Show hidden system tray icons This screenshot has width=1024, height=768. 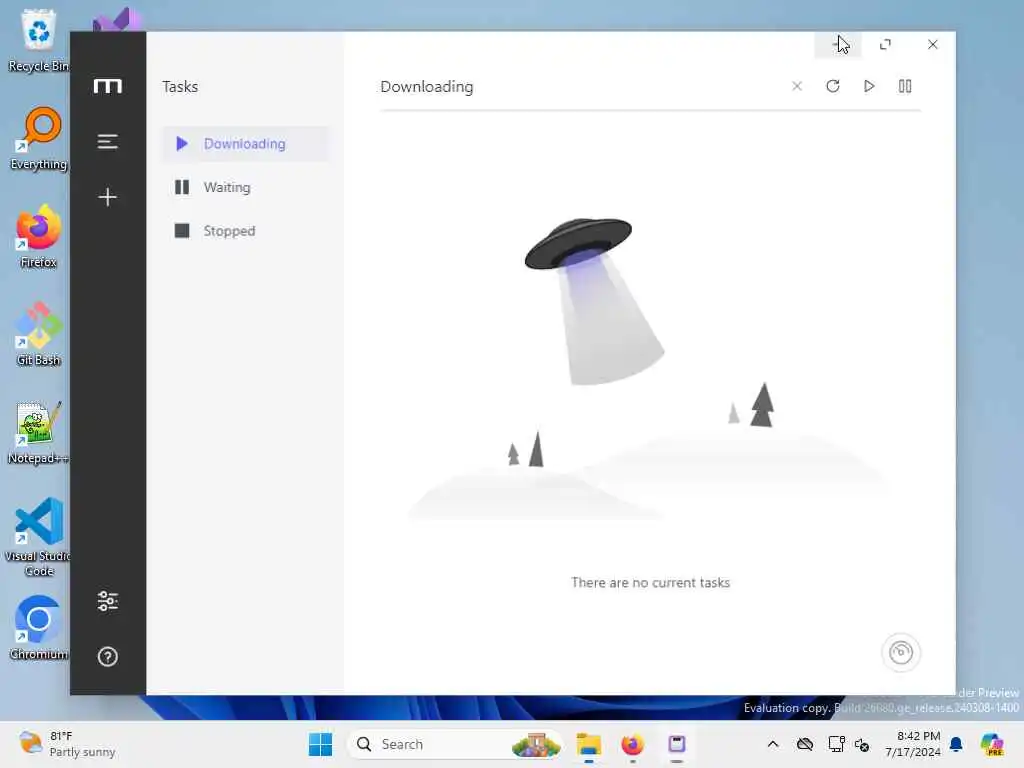[773, 744]
